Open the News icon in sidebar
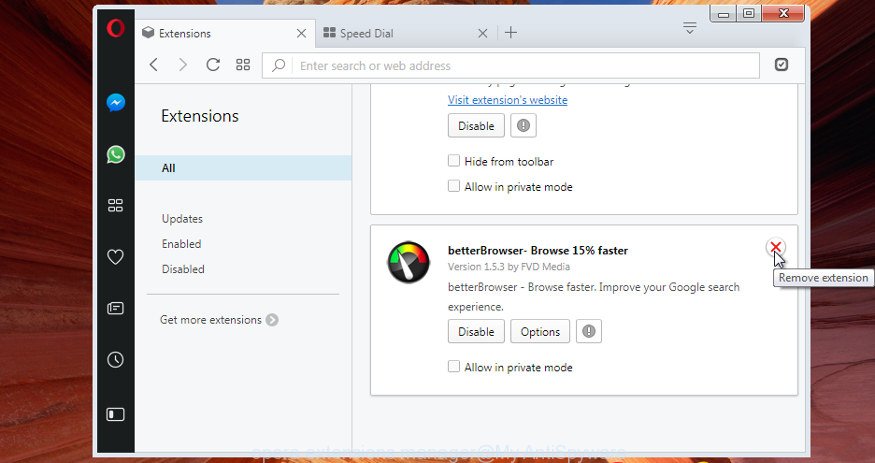This screenshot has height=463, width=875. [x=116, y=308]
